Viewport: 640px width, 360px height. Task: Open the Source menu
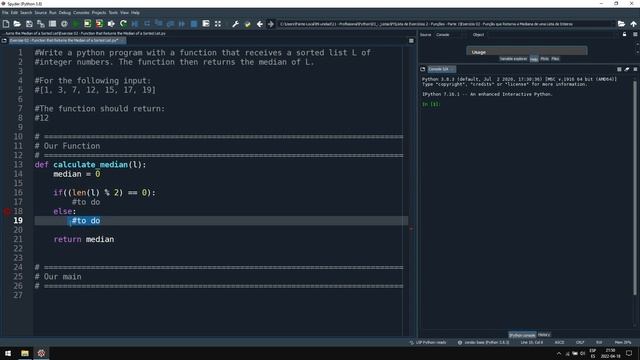pos(40,13)
